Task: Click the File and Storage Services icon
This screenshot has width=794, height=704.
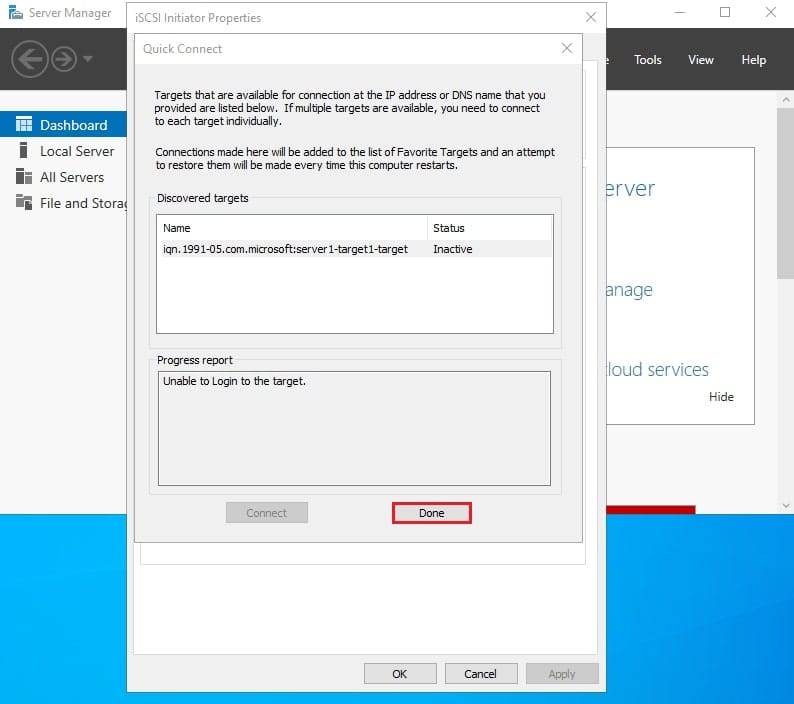Action: (x=24, y=202)
